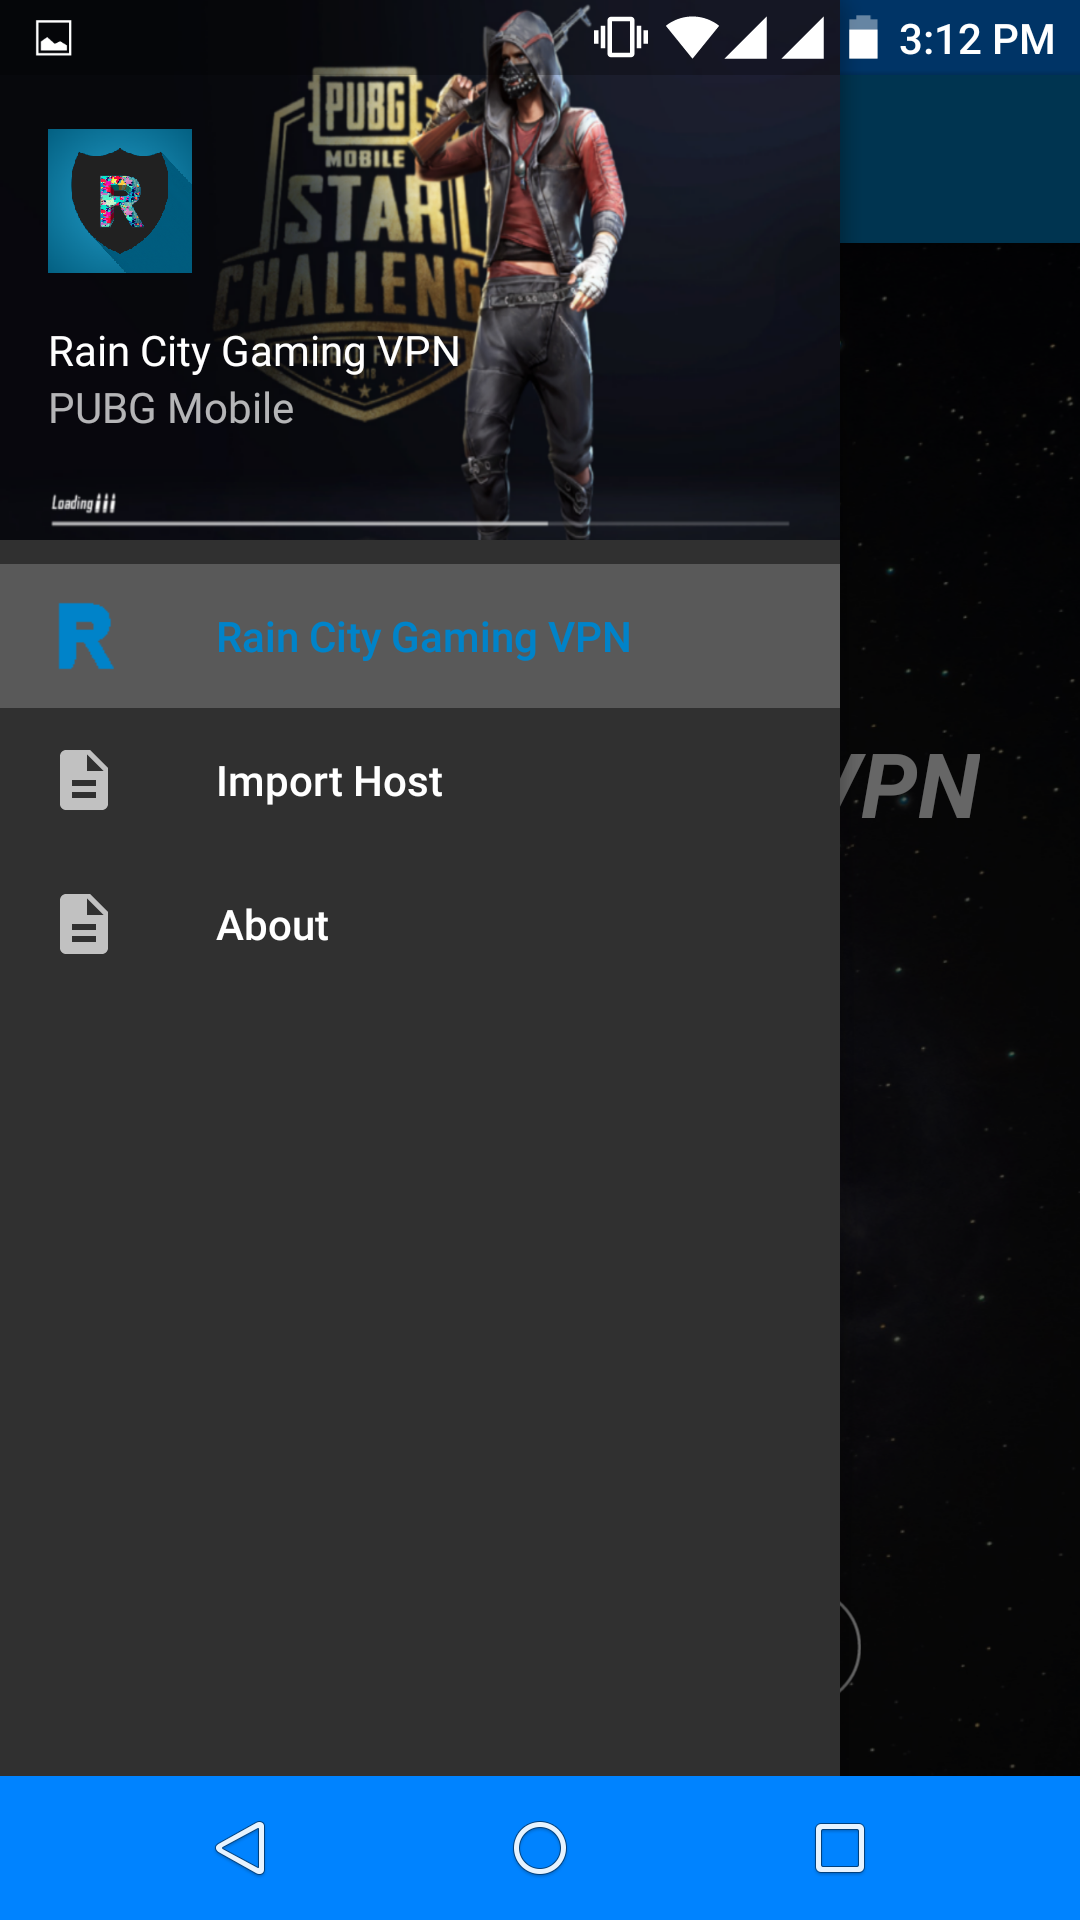Tap the picture notification icon in status bar
Image resolution: width=1080 pixels, height=1920 pixels.
point(54,39)
